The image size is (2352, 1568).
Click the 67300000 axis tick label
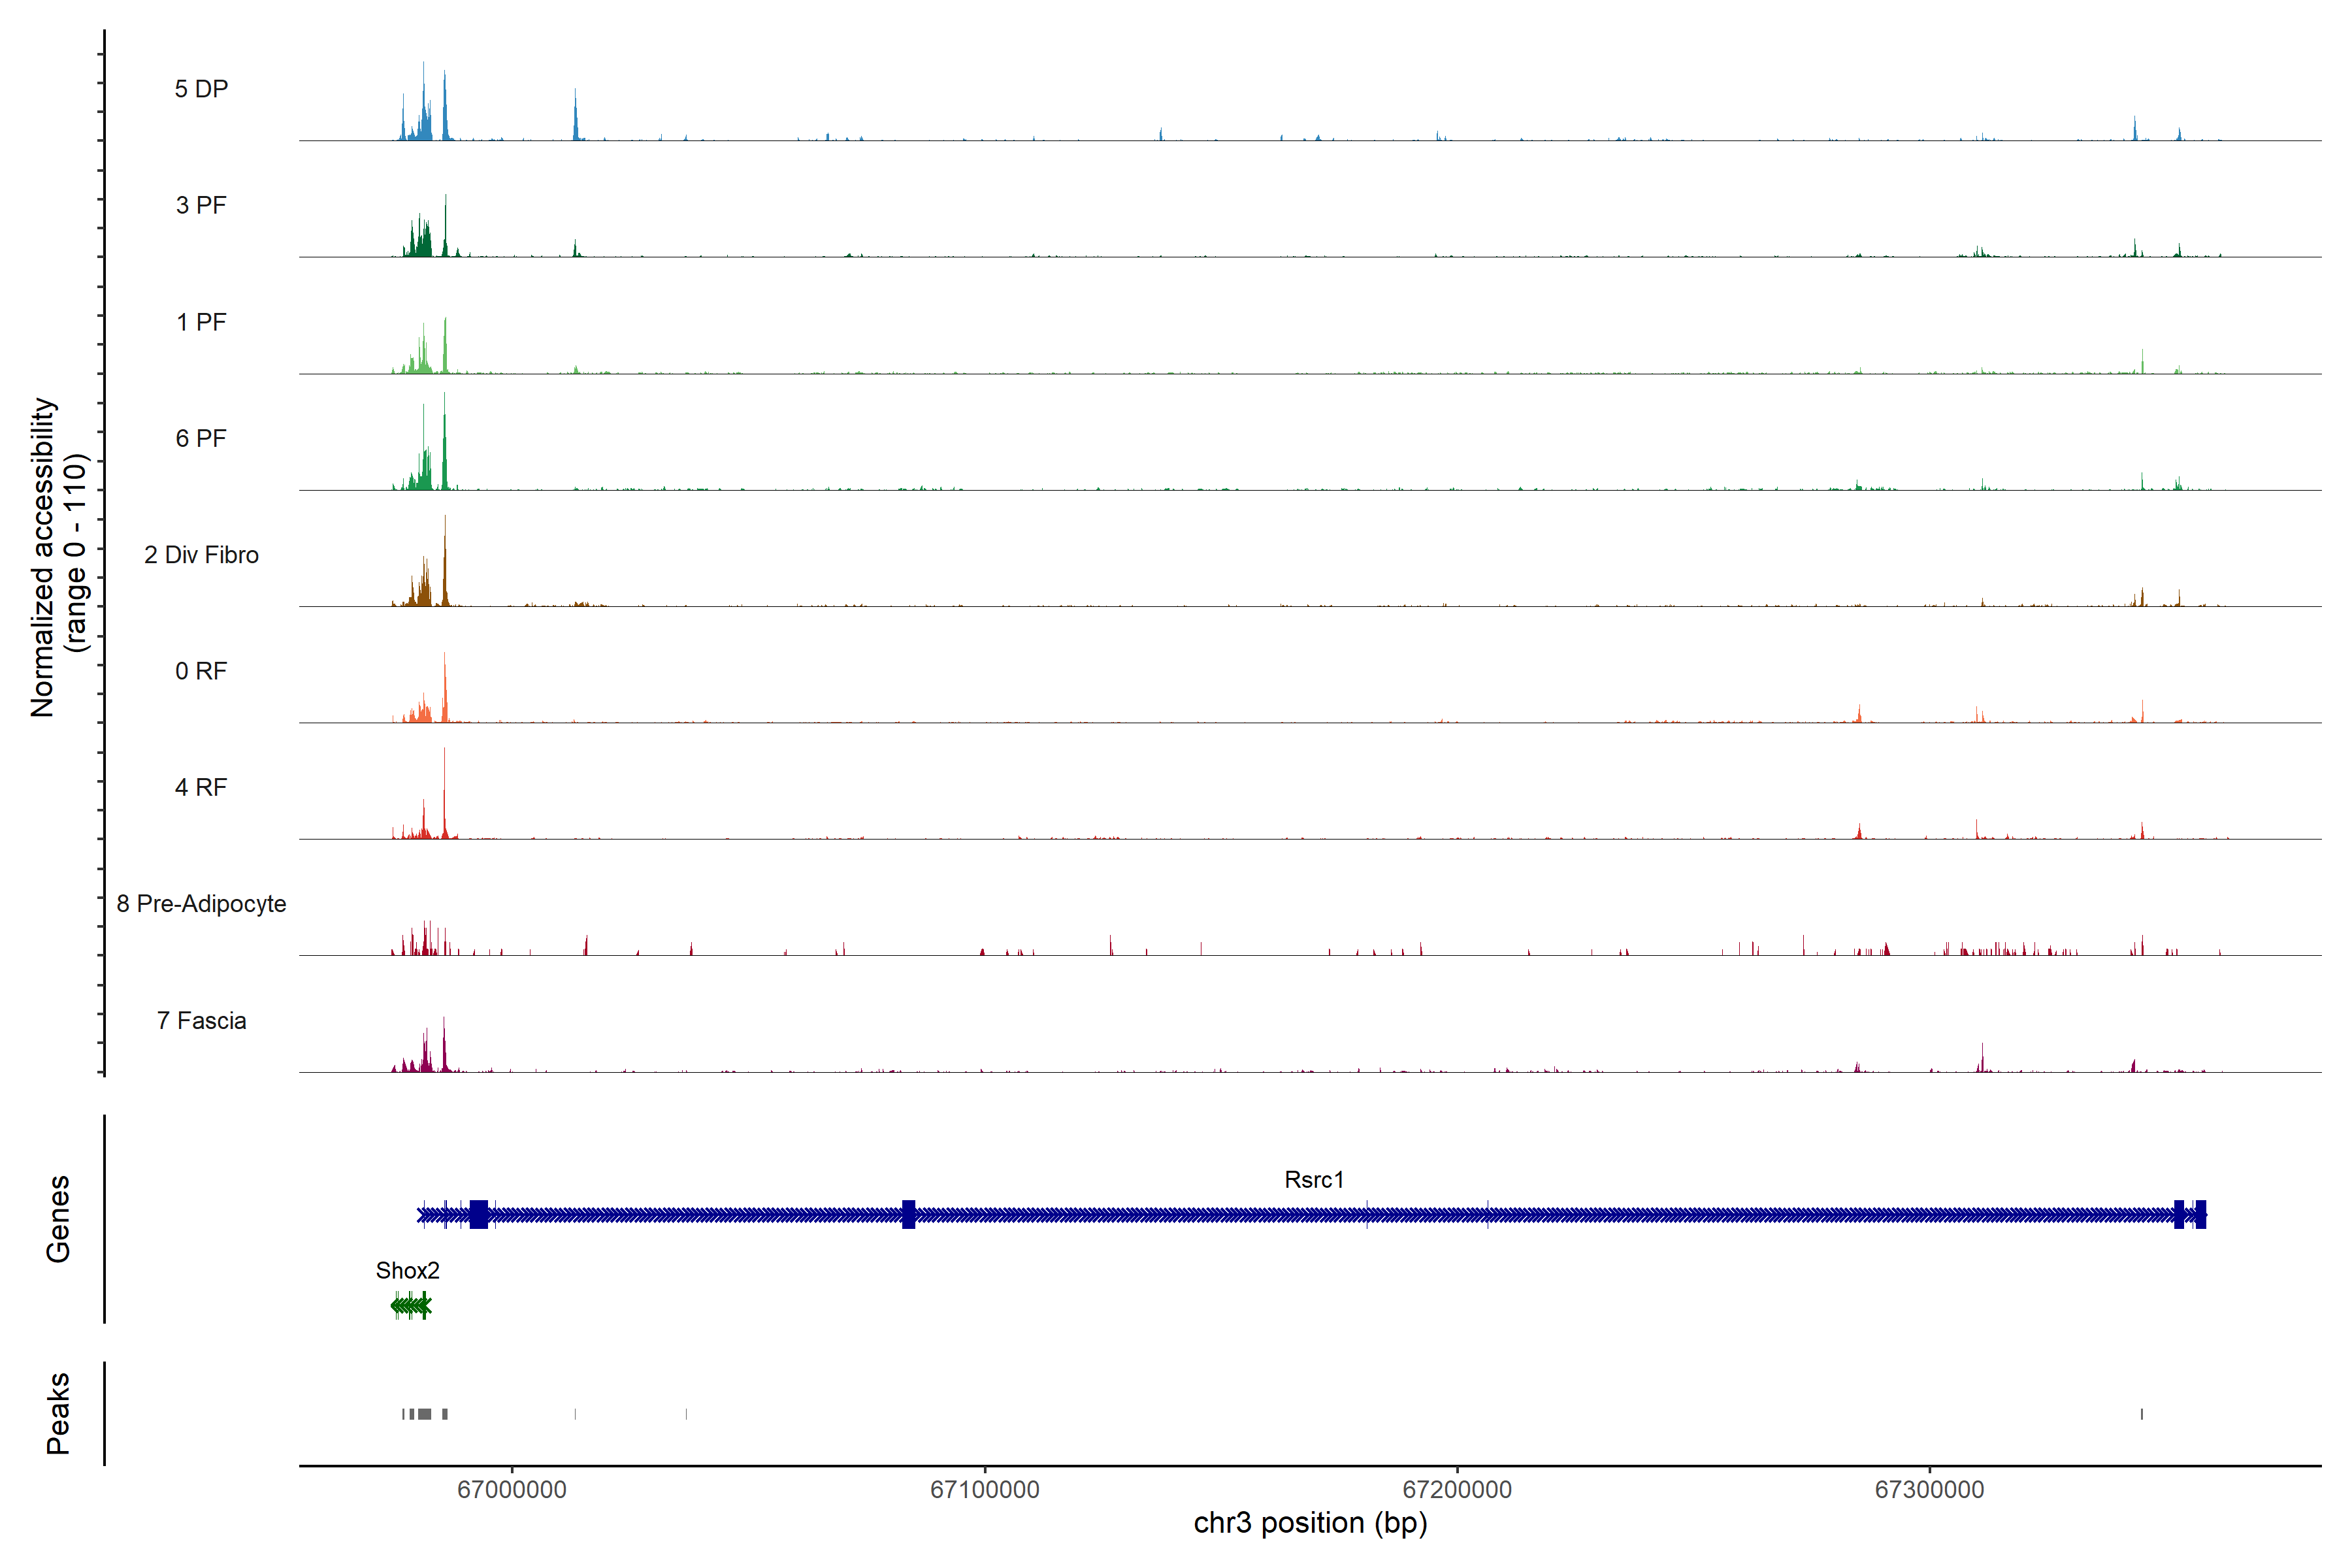(1929, 1489)
